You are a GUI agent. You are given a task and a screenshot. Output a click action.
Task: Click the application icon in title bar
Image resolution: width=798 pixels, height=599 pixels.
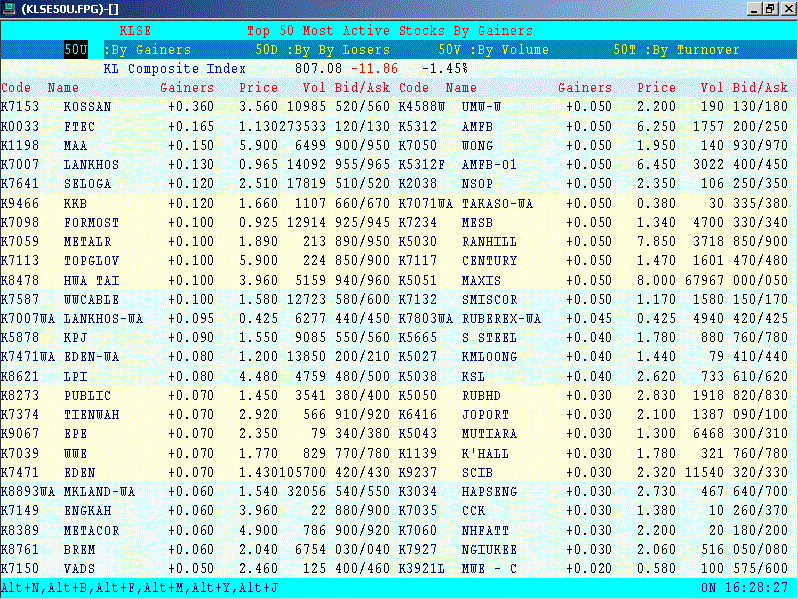pyautogui.click(x=9, y=9)
